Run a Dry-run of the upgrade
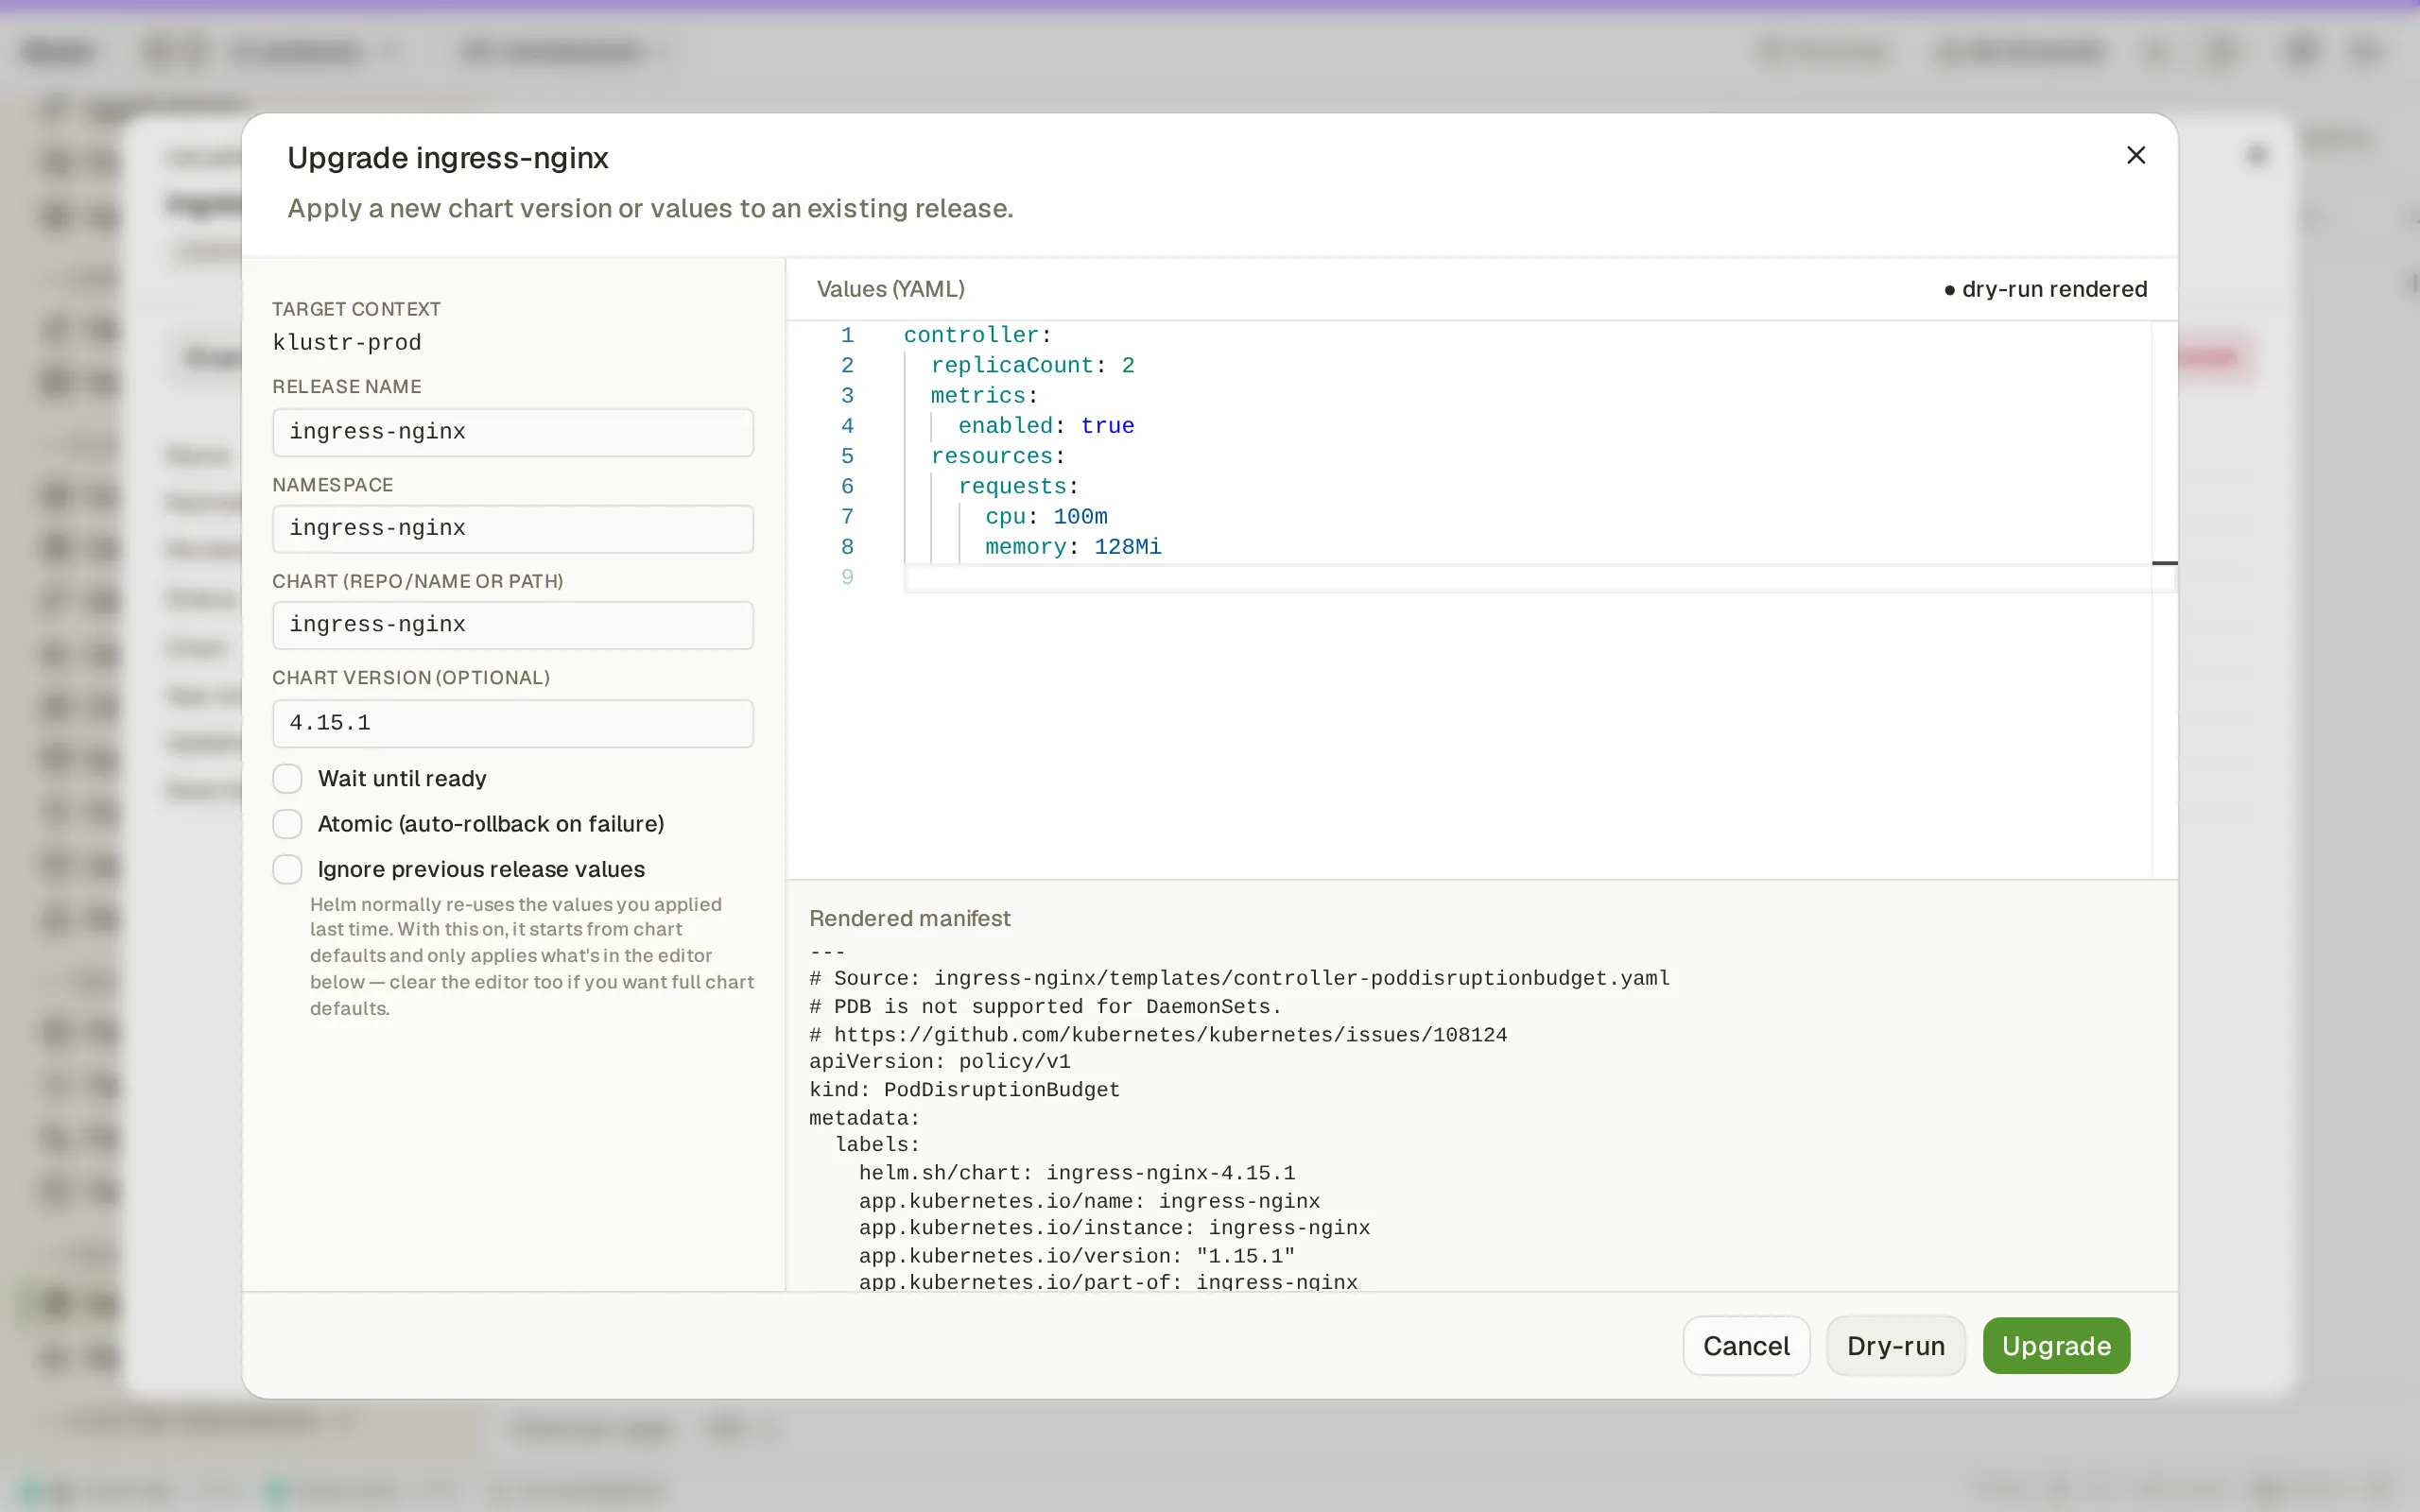The image size is (2420, 1512). 1896,1346
